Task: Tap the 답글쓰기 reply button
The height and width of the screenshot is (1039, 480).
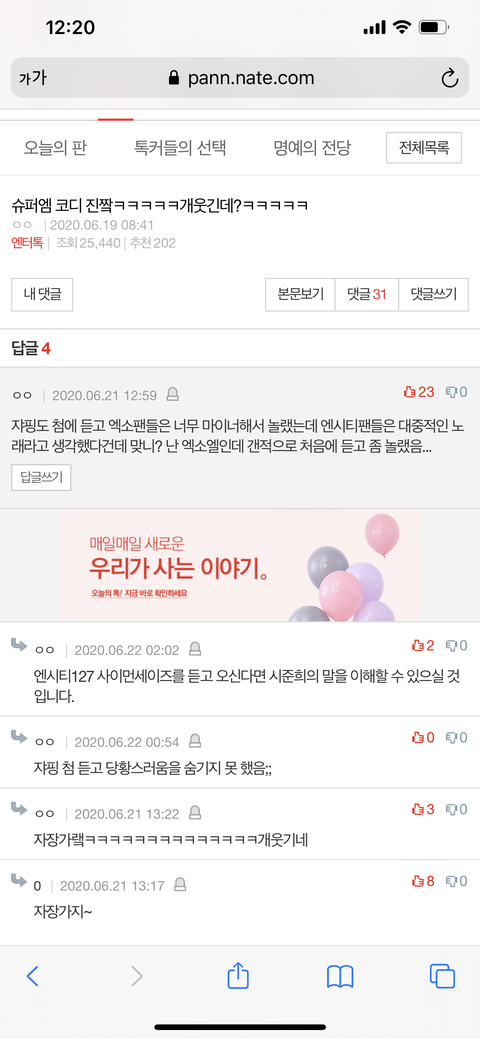Action: coord(41,478)
